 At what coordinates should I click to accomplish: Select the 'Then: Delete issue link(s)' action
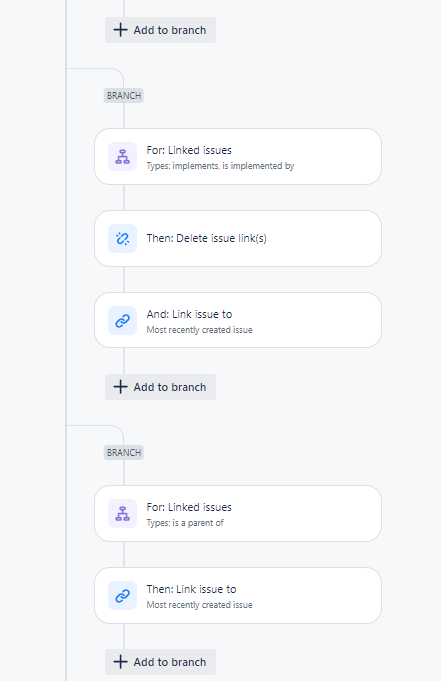[x=238, y=238]
